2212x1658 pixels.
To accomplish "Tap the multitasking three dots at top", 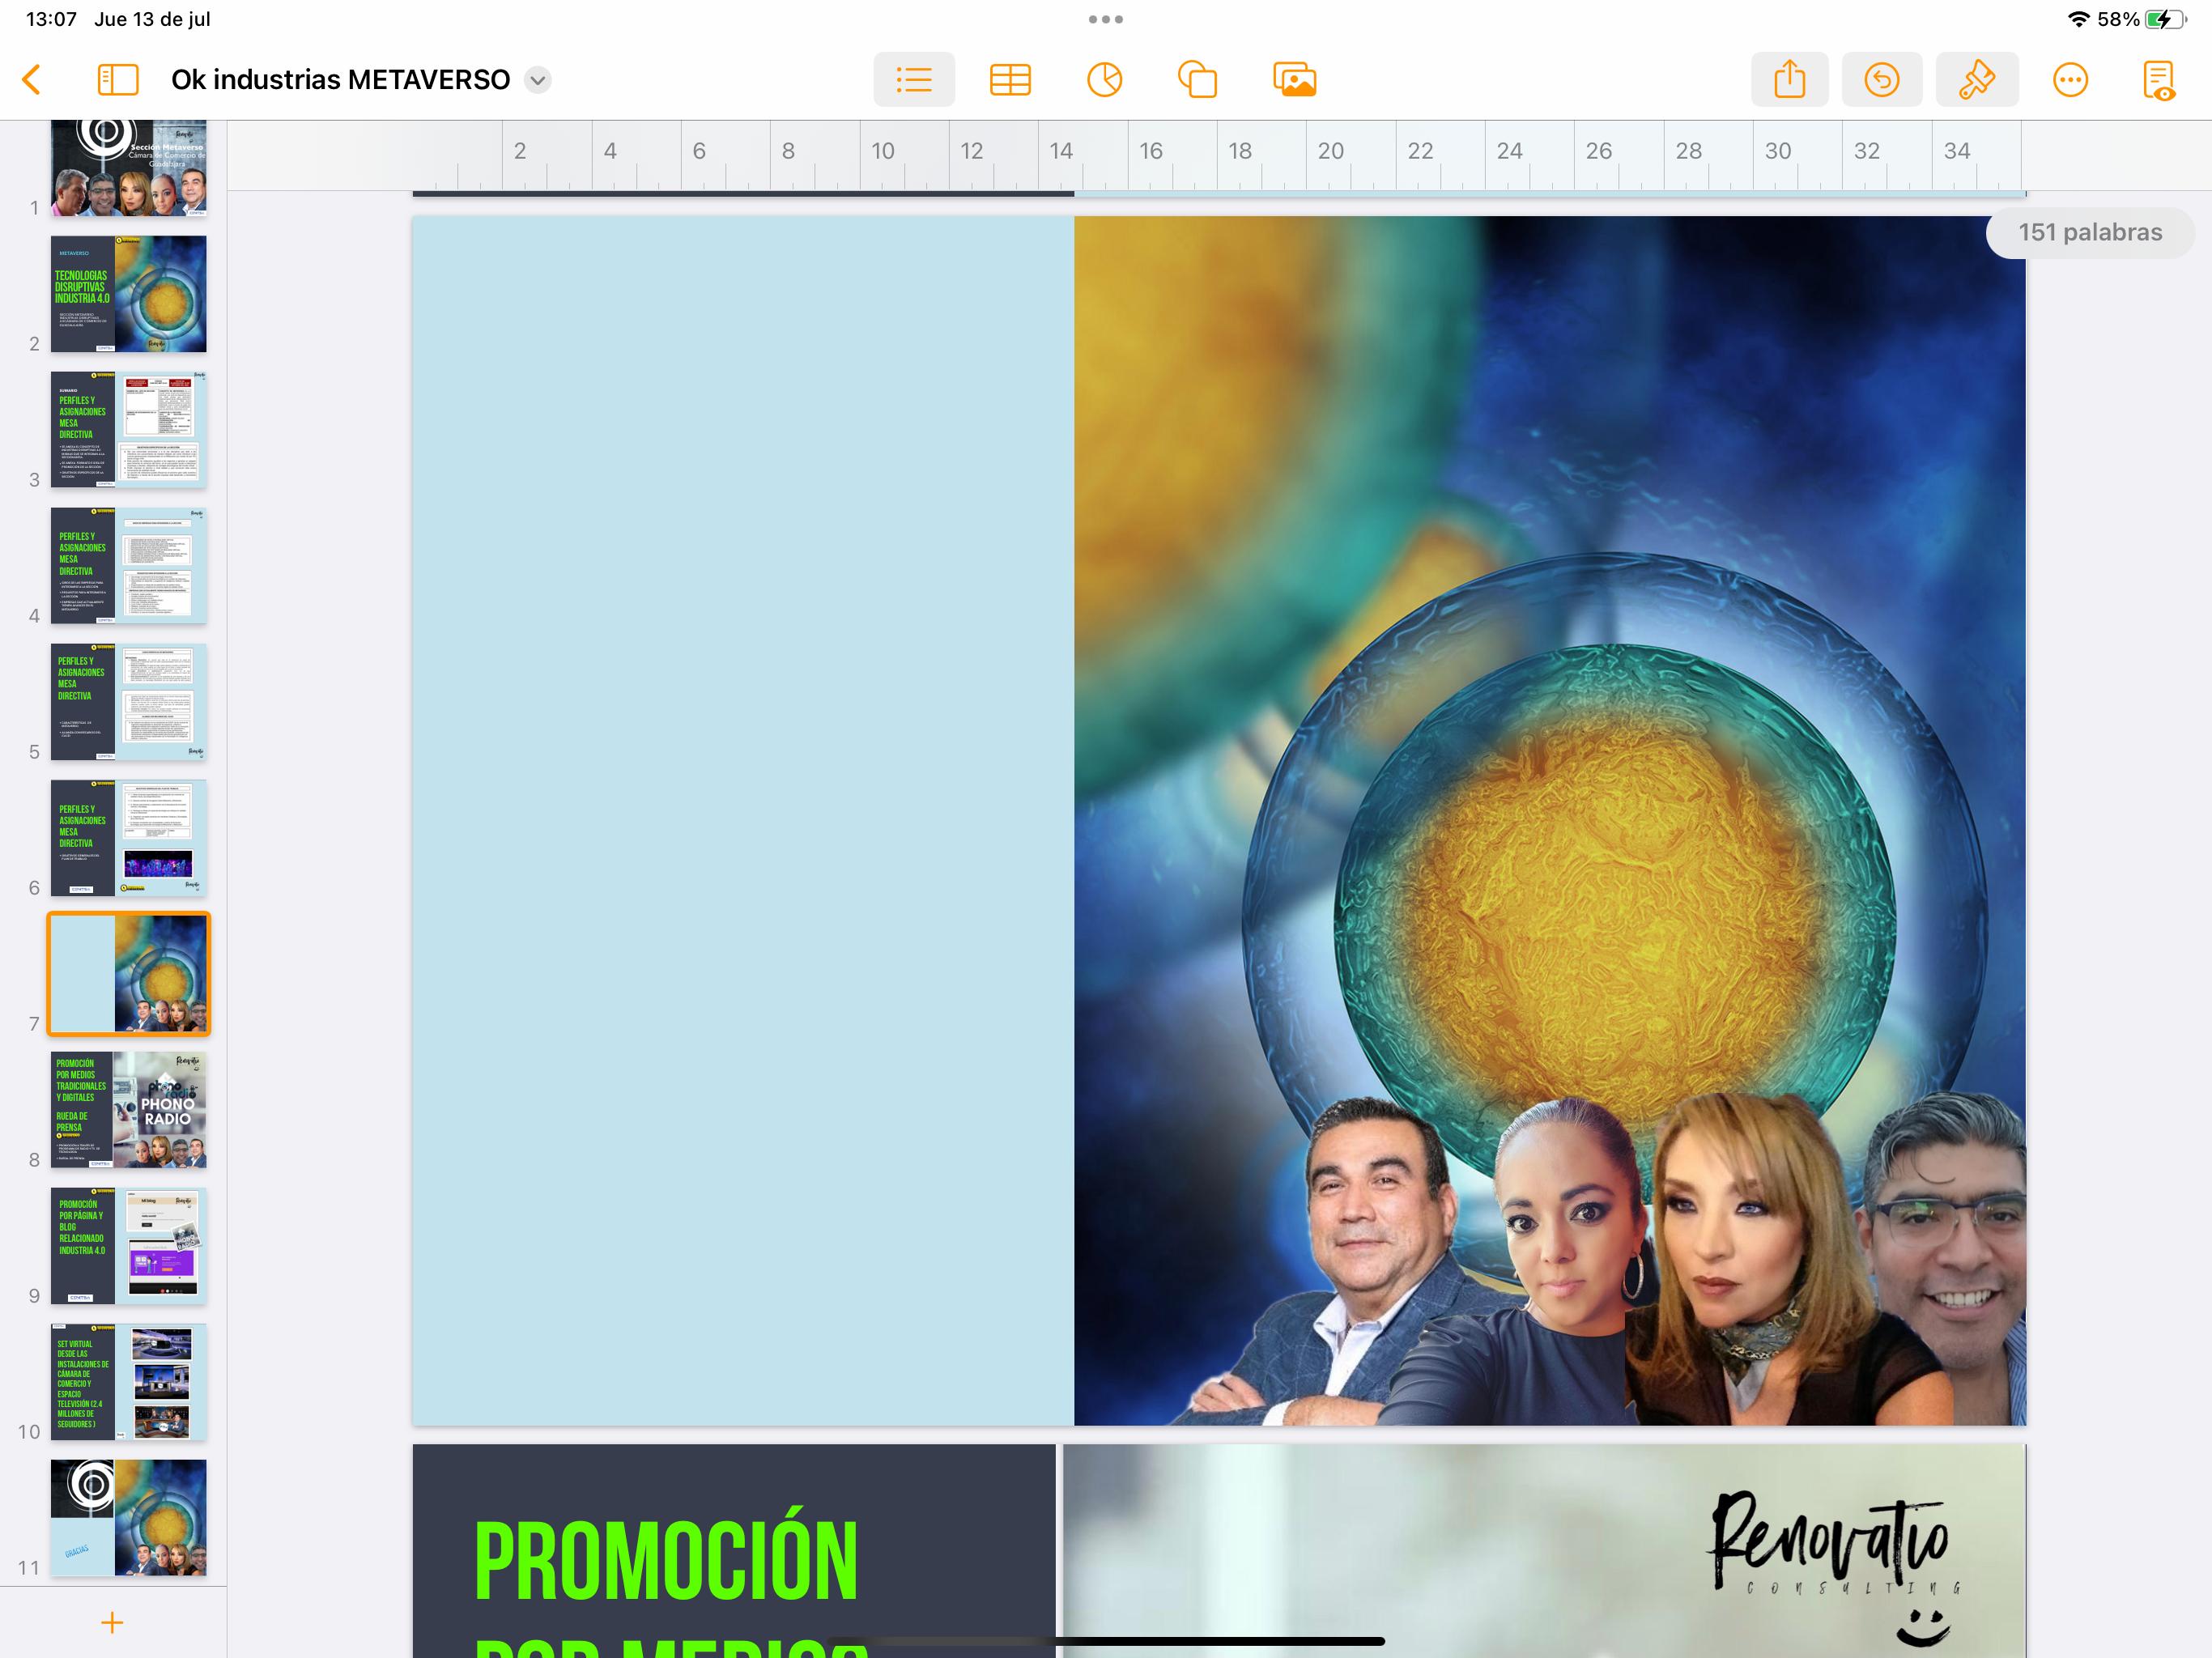I will point(1105,19).
